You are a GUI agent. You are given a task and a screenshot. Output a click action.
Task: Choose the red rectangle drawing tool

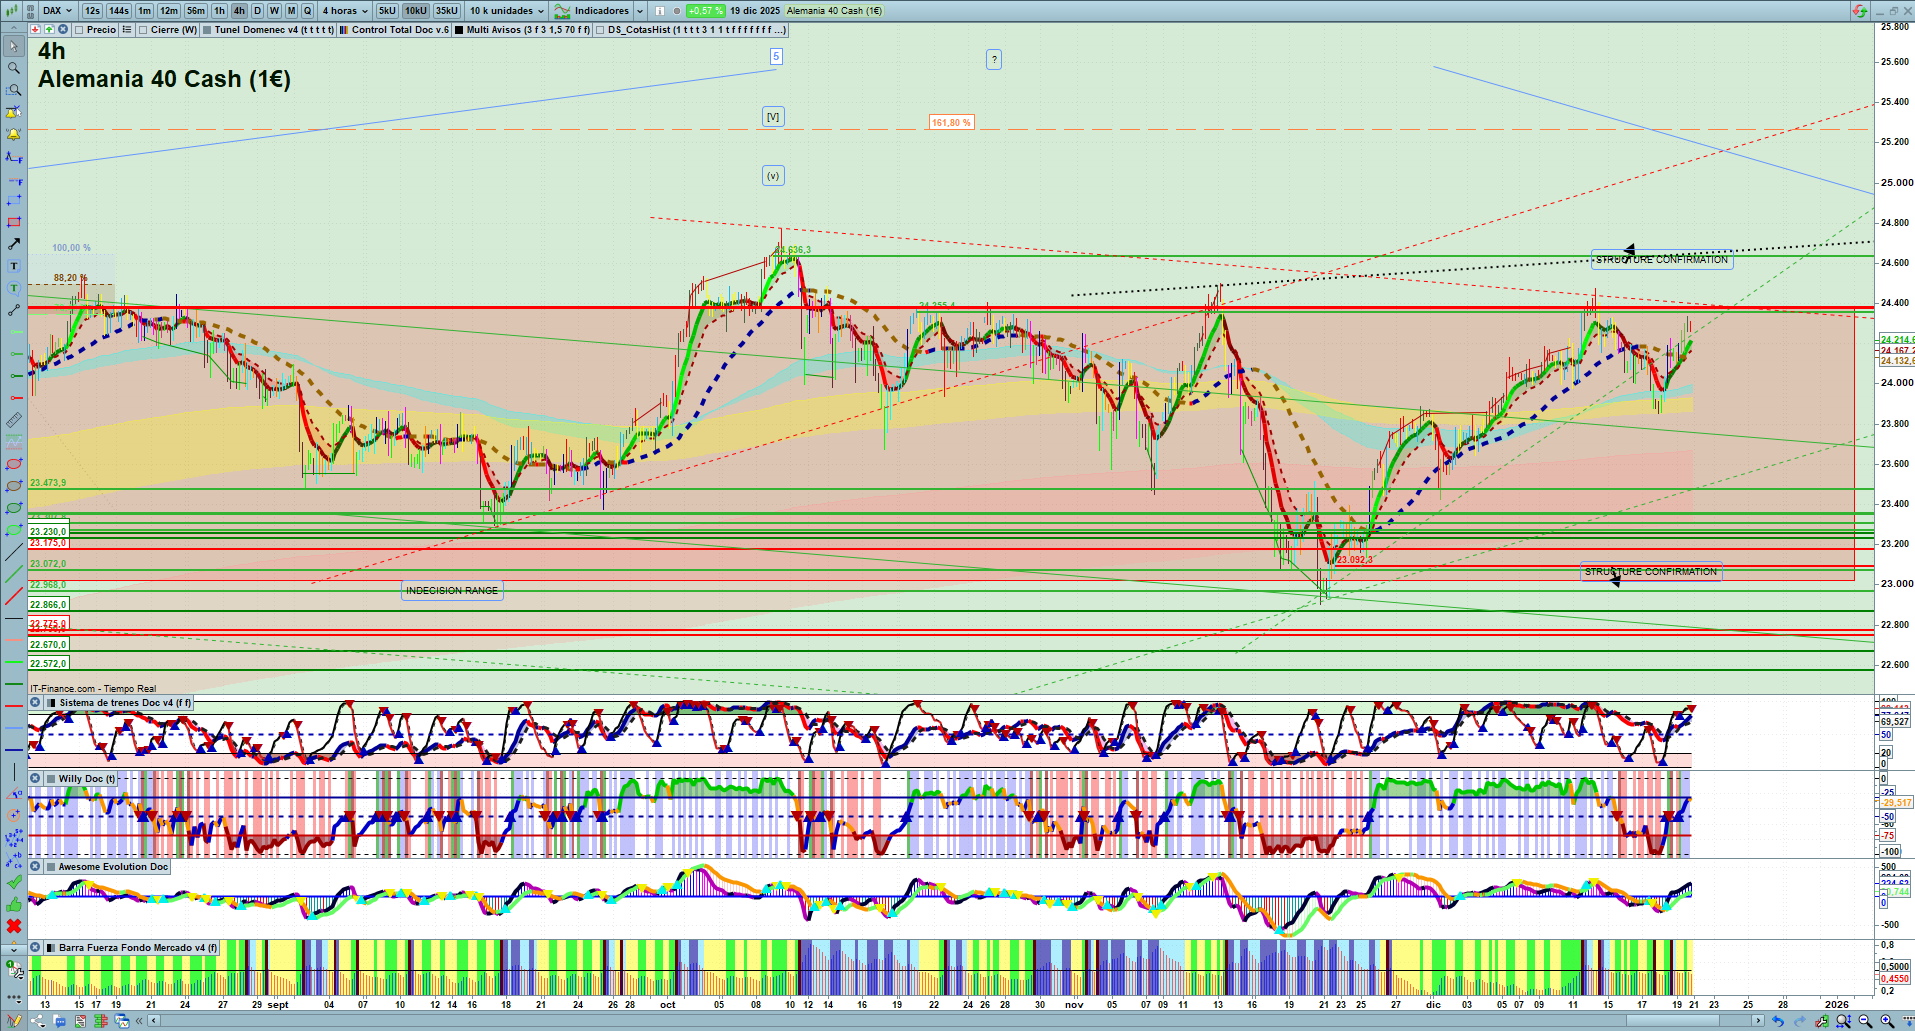(x=14, y=222)
